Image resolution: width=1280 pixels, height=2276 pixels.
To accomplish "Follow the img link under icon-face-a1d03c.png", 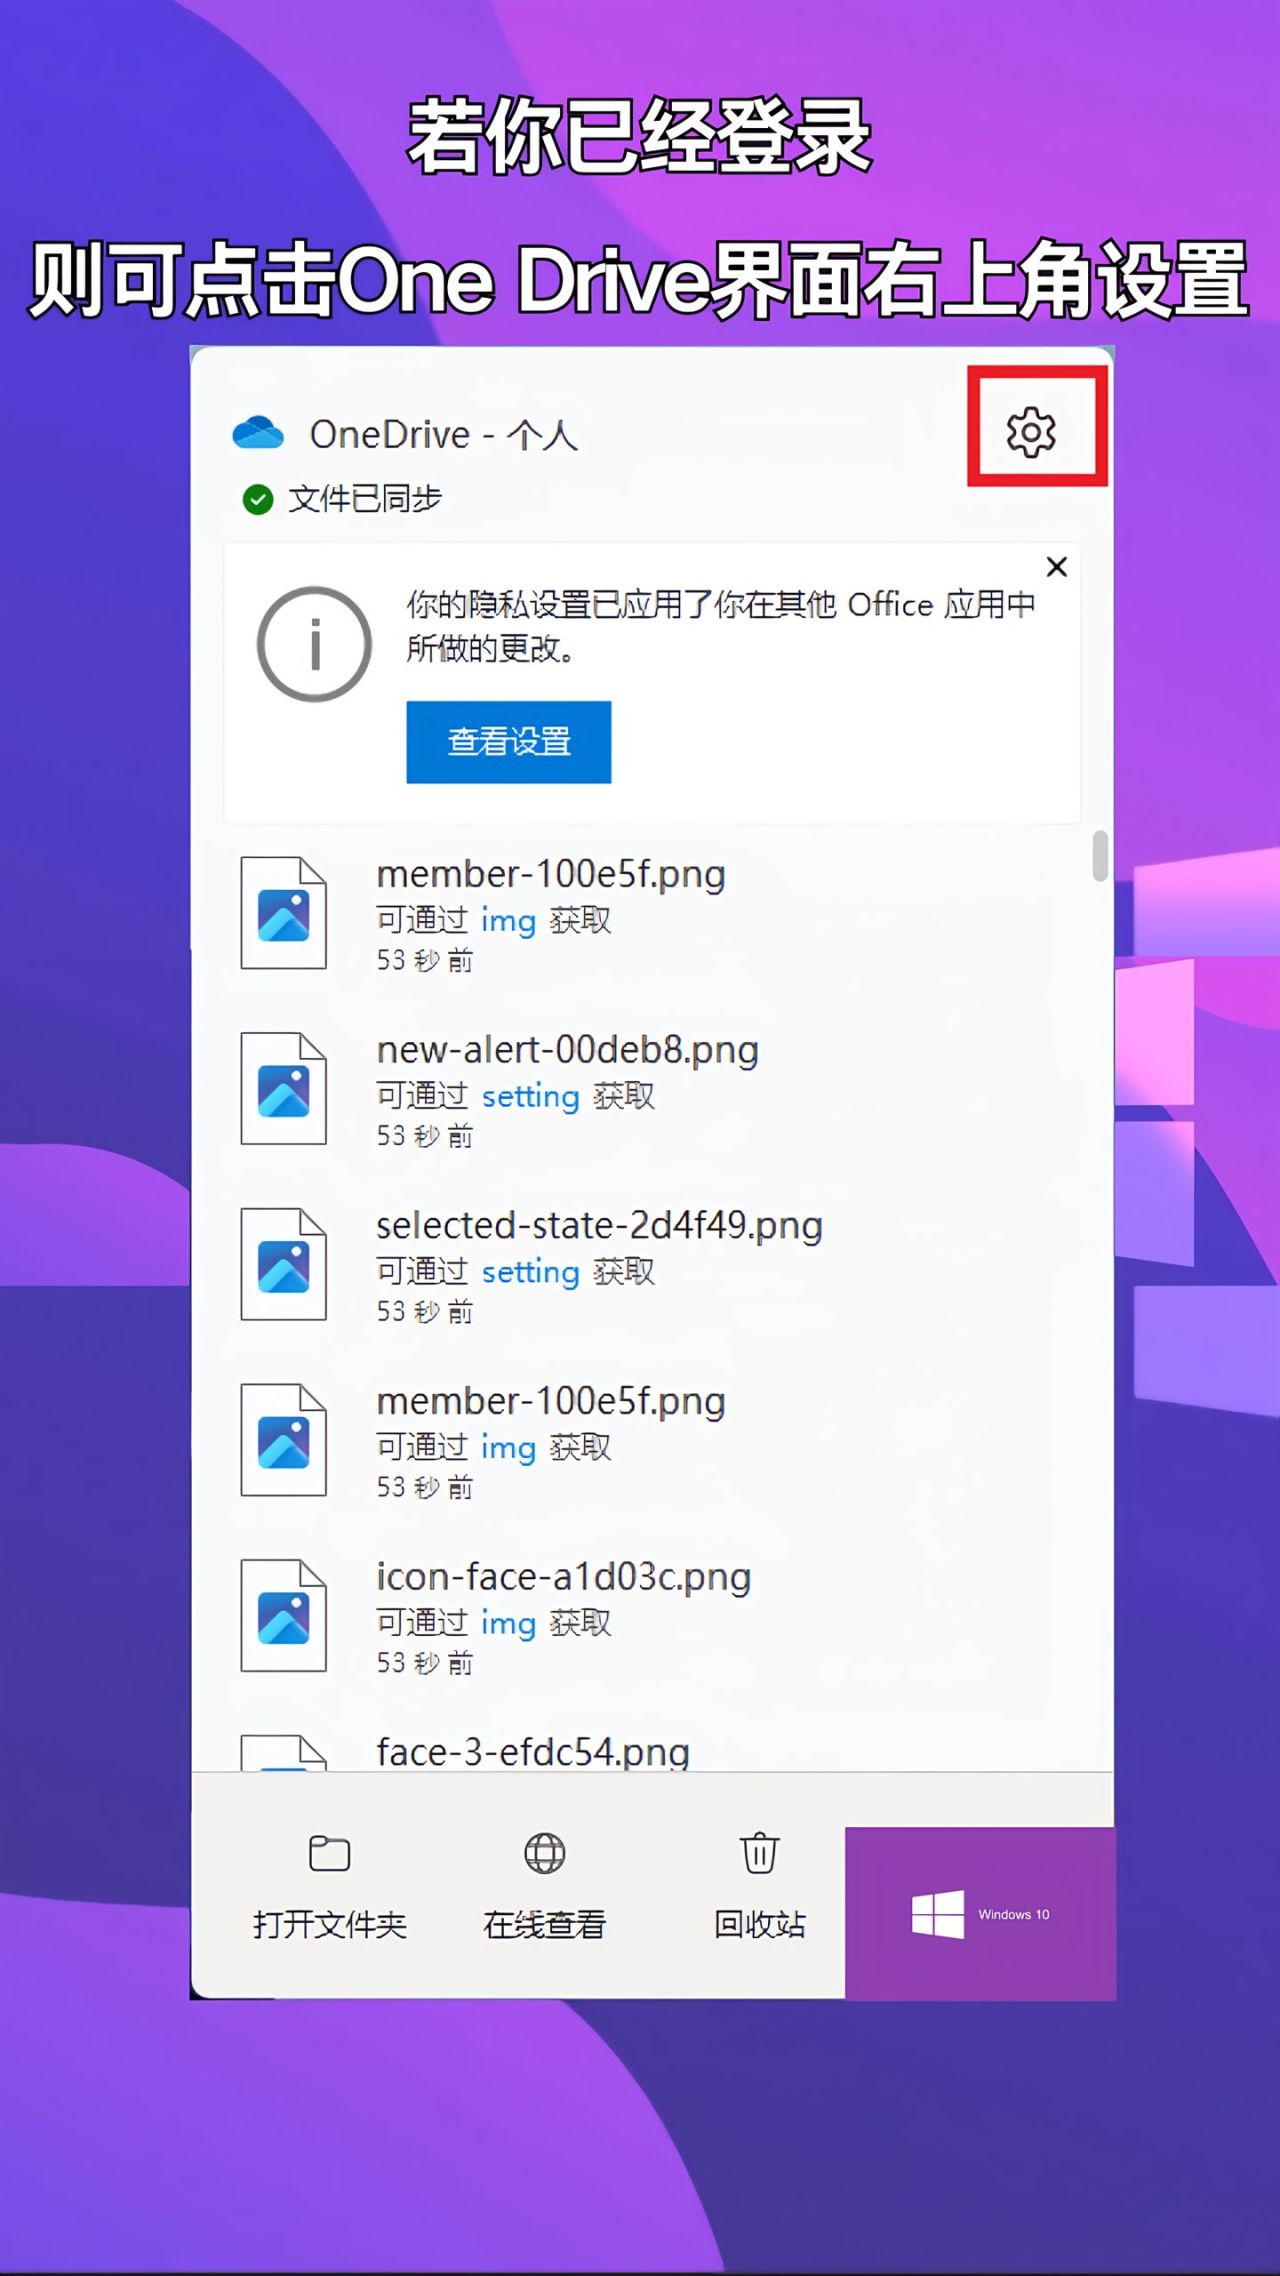I will click(x=509, y=1624).
